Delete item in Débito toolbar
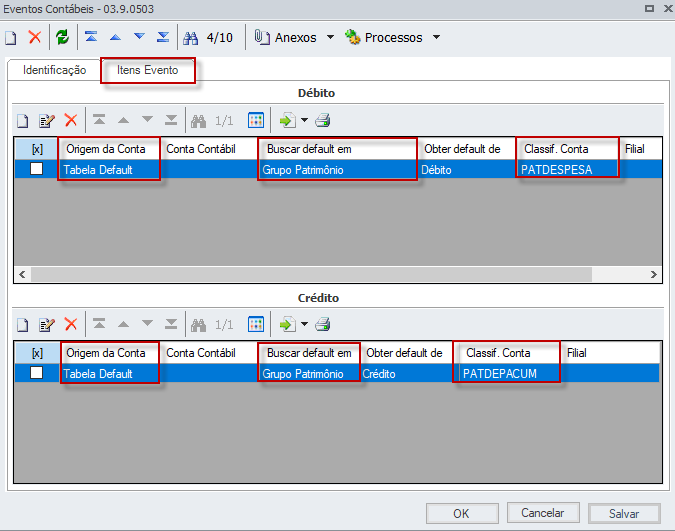675x531 pixels. [71, 120]
